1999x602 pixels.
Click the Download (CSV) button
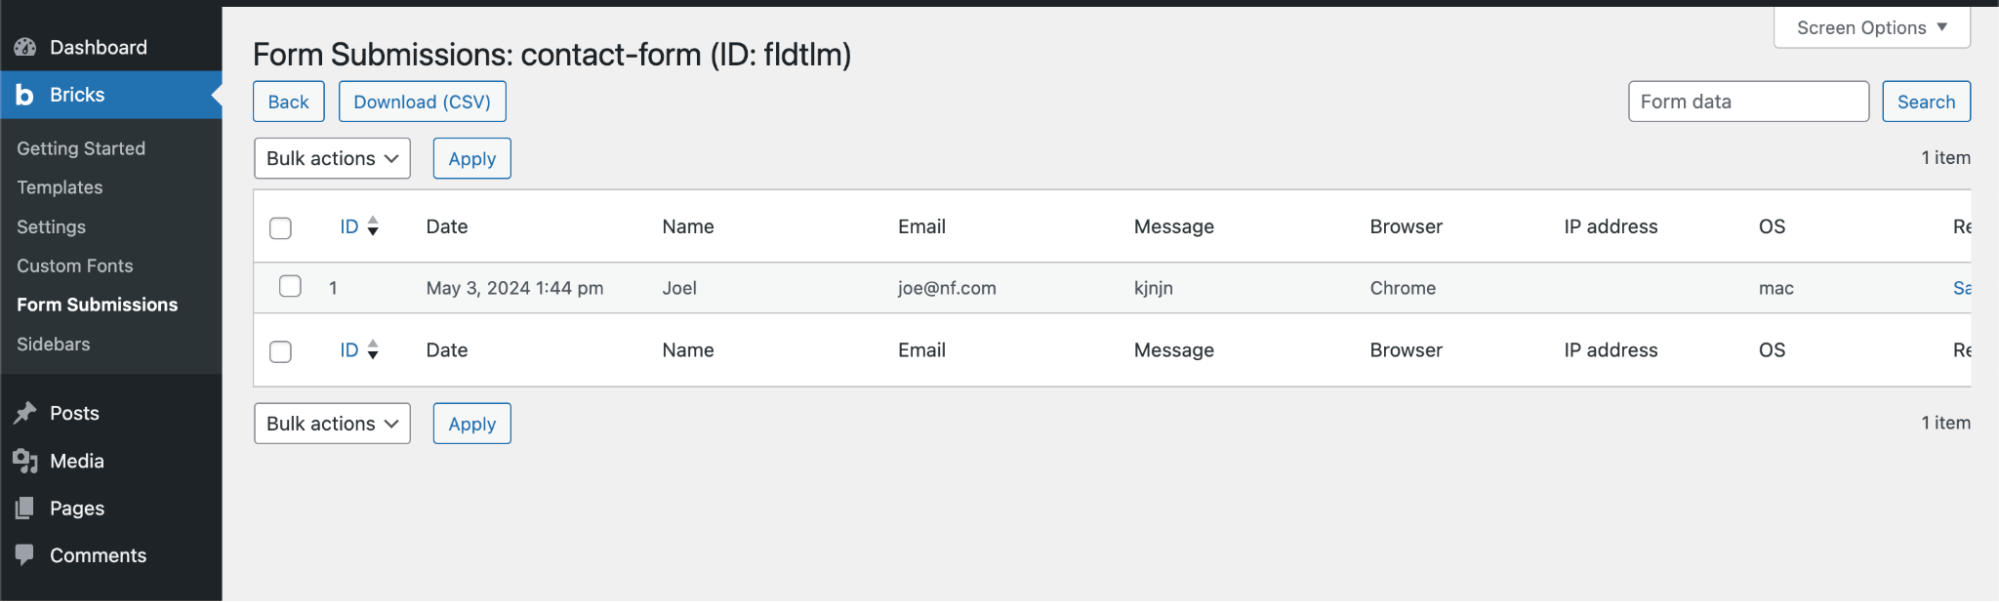pos(422,102)
